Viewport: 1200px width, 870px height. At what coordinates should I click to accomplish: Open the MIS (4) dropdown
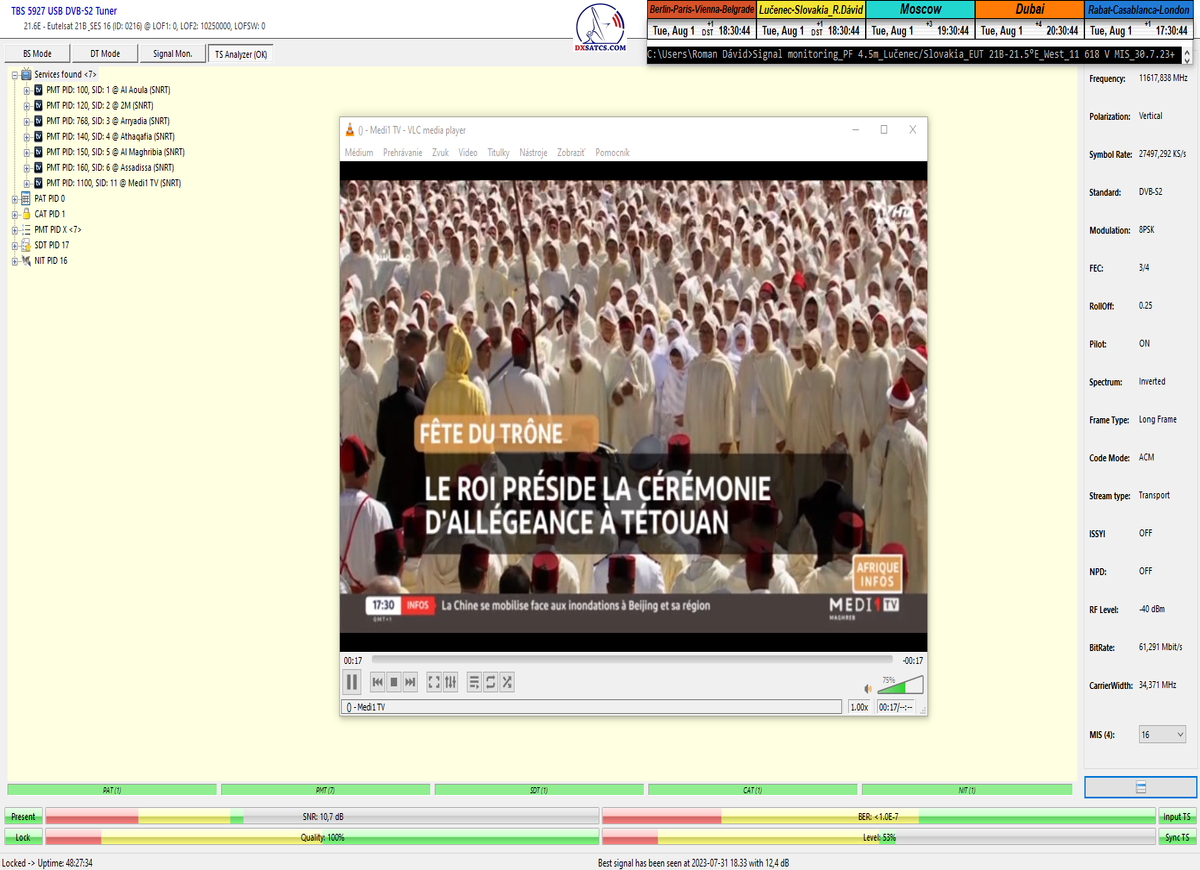[1162, 735]
